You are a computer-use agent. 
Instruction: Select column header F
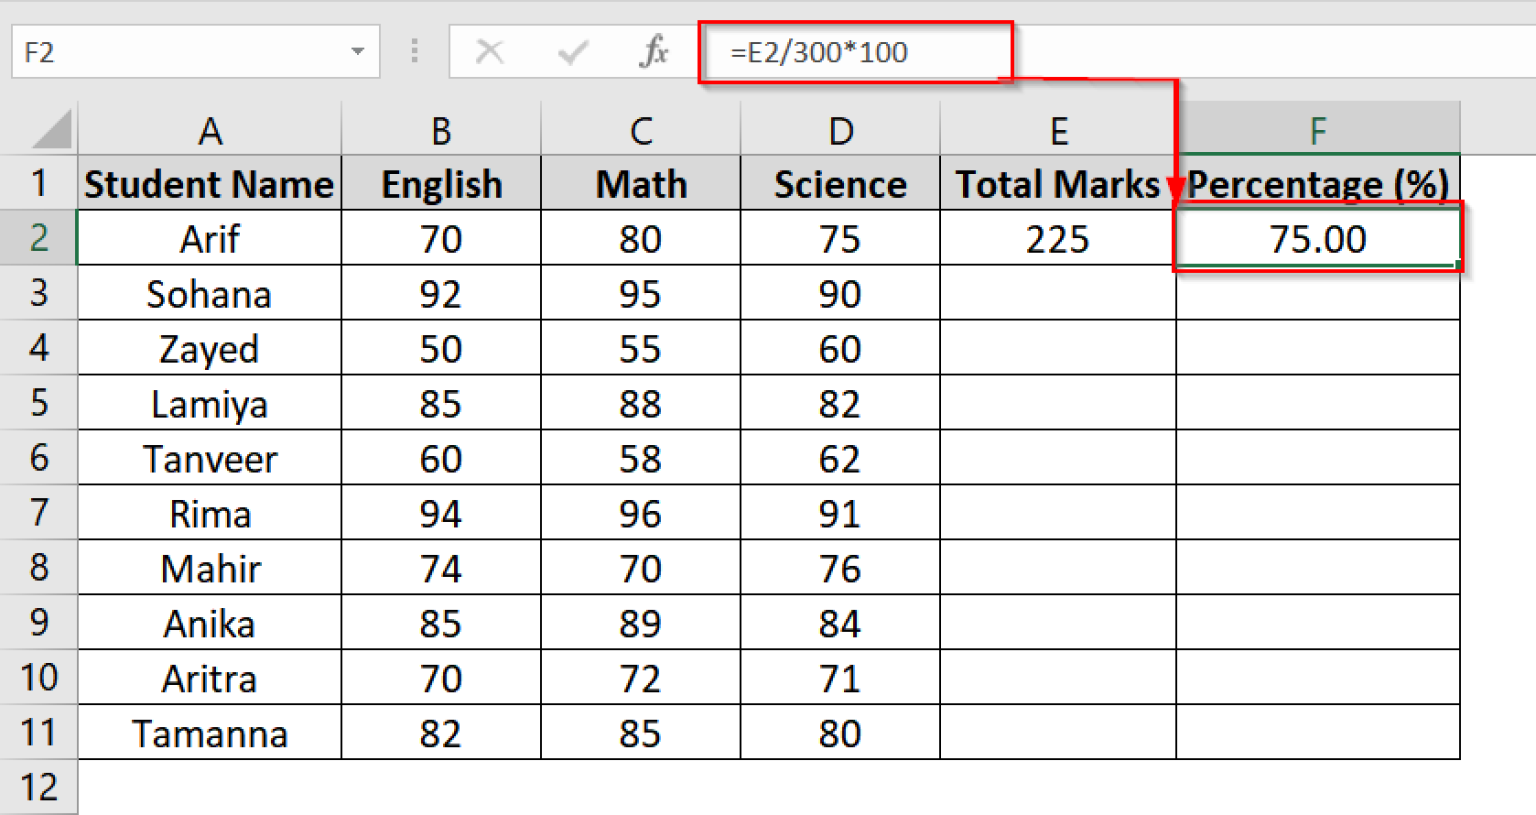pos(1317,128)
